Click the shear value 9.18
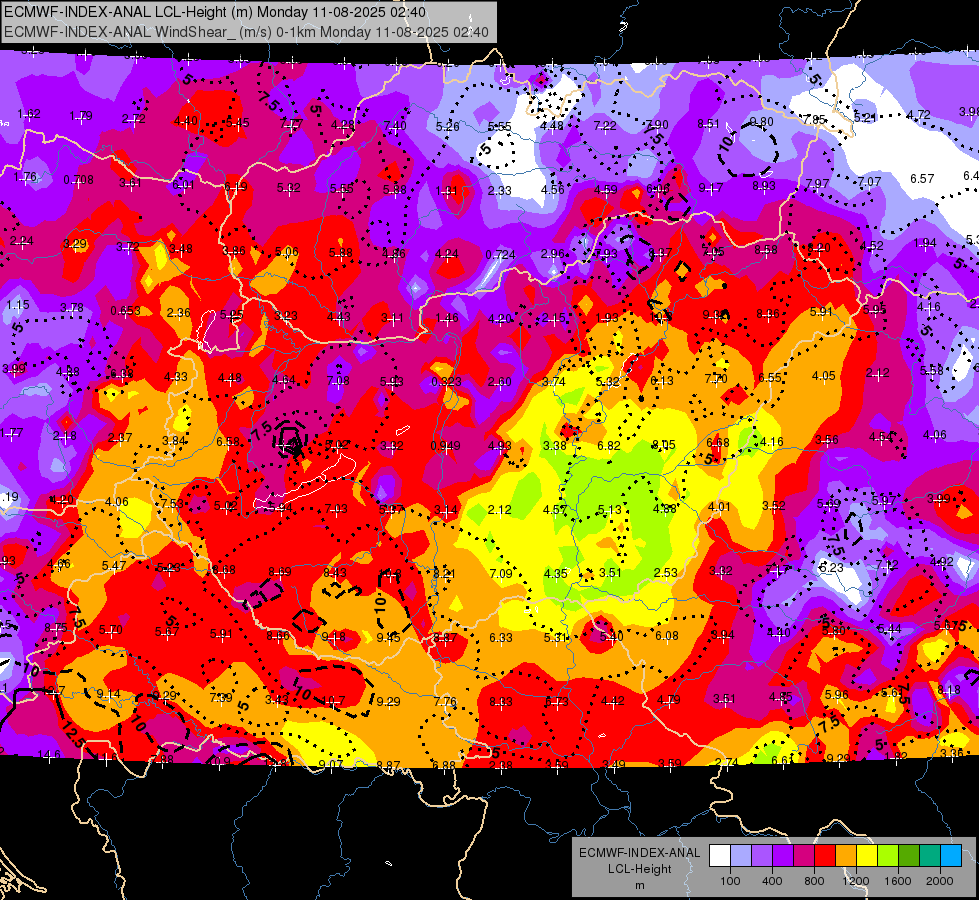Image resolution: width=979 pixels, height=900 pixels. 333,636
